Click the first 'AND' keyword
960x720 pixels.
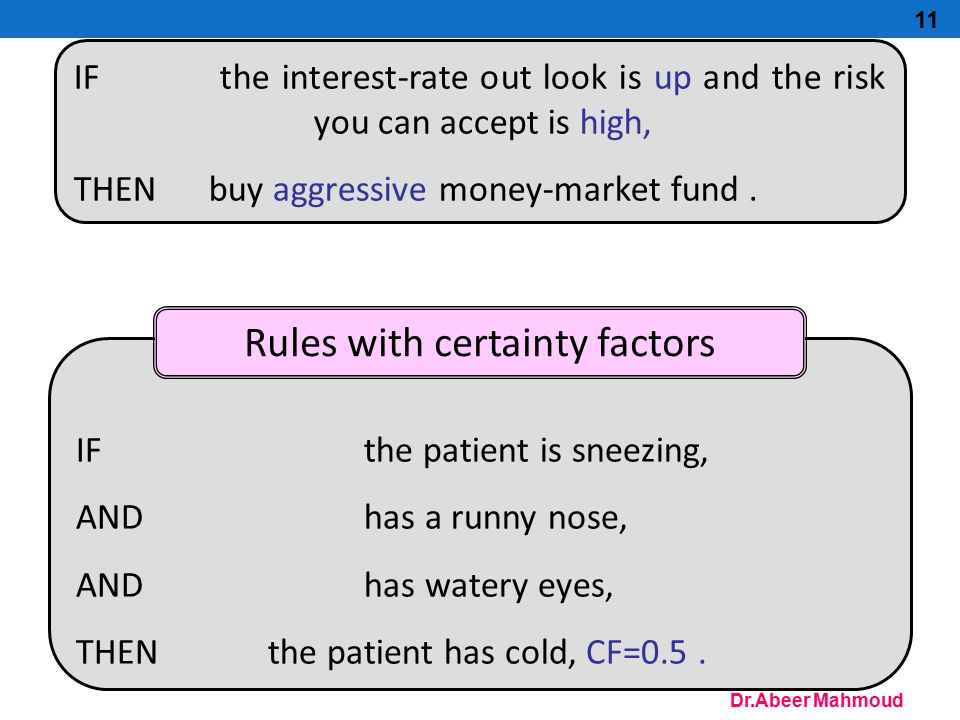click(x=110, y=518)
